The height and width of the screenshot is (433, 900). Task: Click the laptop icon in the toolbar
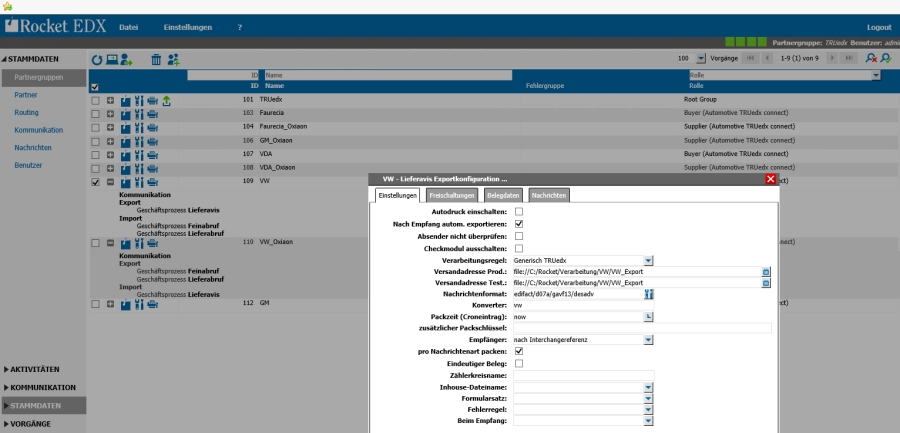(x=111, y=59)
